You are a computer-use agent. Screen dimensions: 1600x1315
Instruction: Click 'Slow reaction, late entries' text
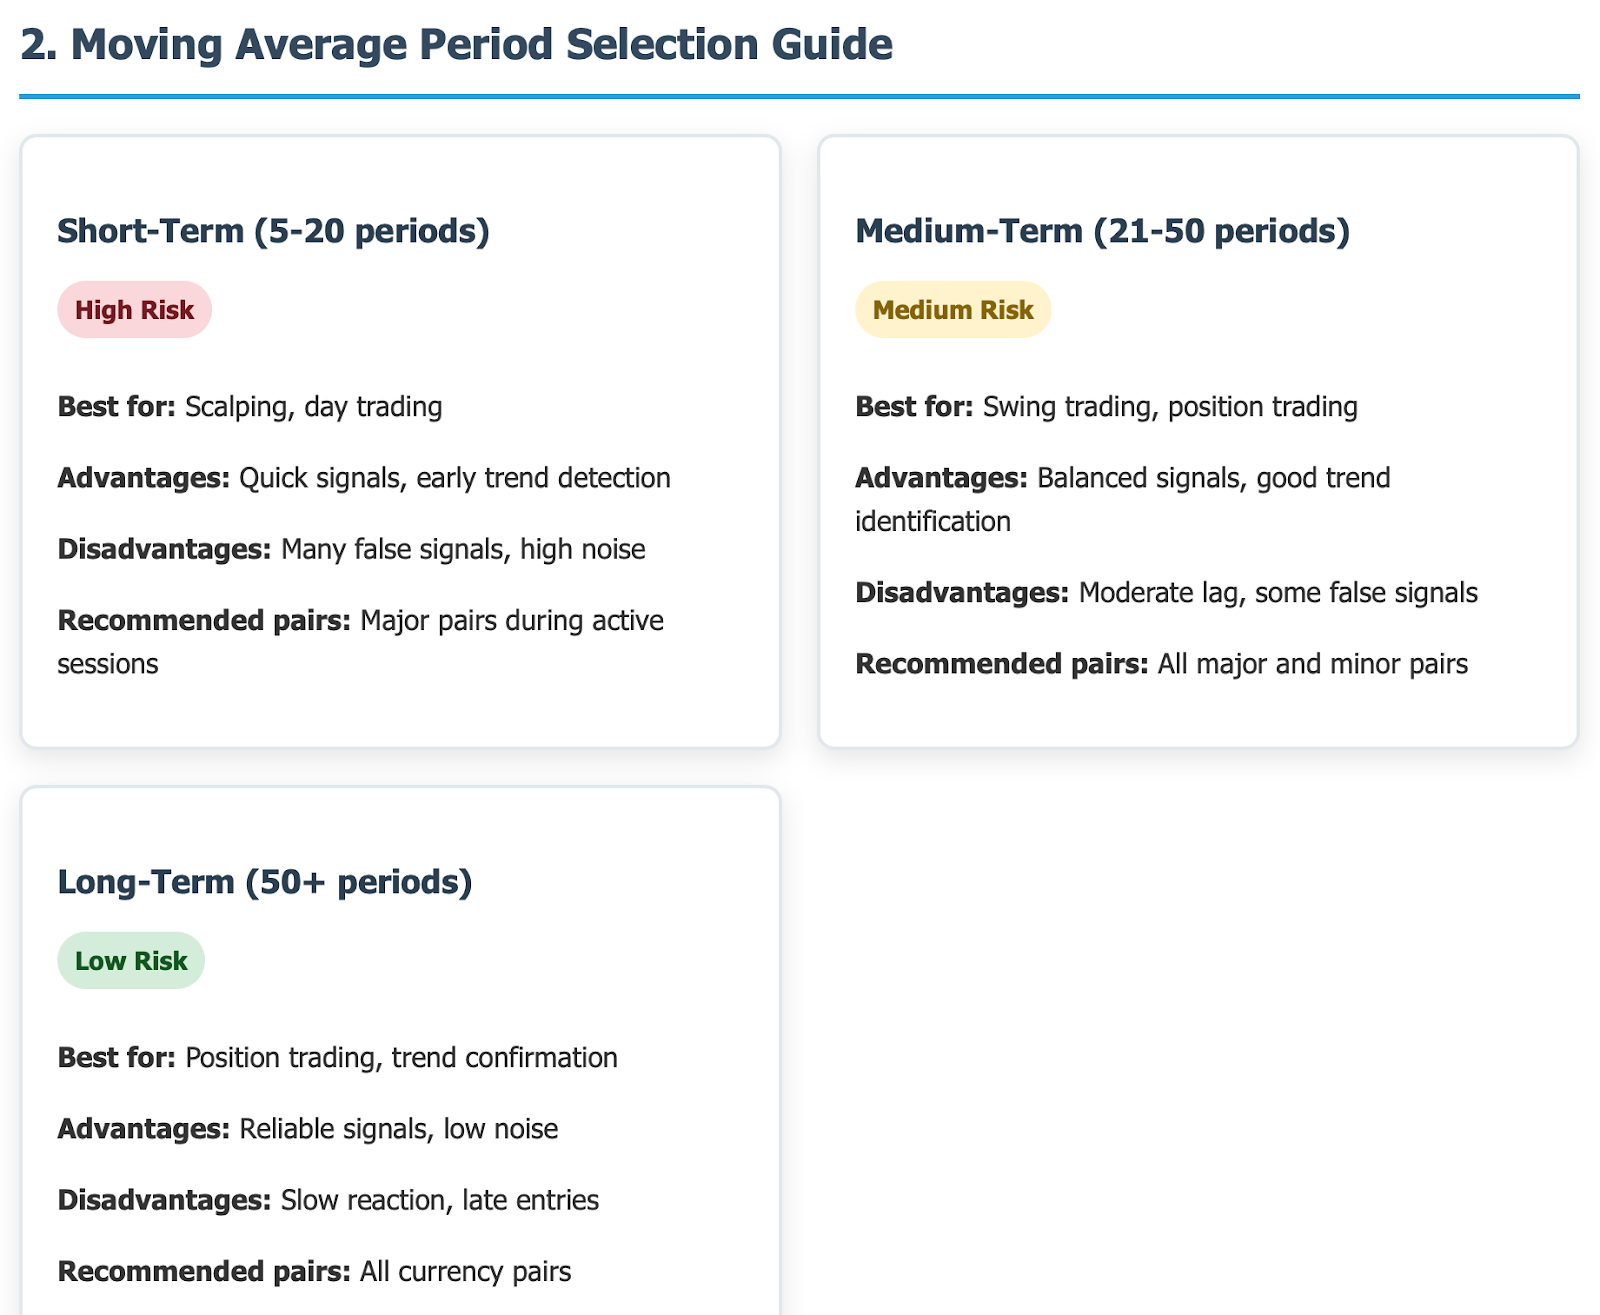click(x=440, y=1200)
